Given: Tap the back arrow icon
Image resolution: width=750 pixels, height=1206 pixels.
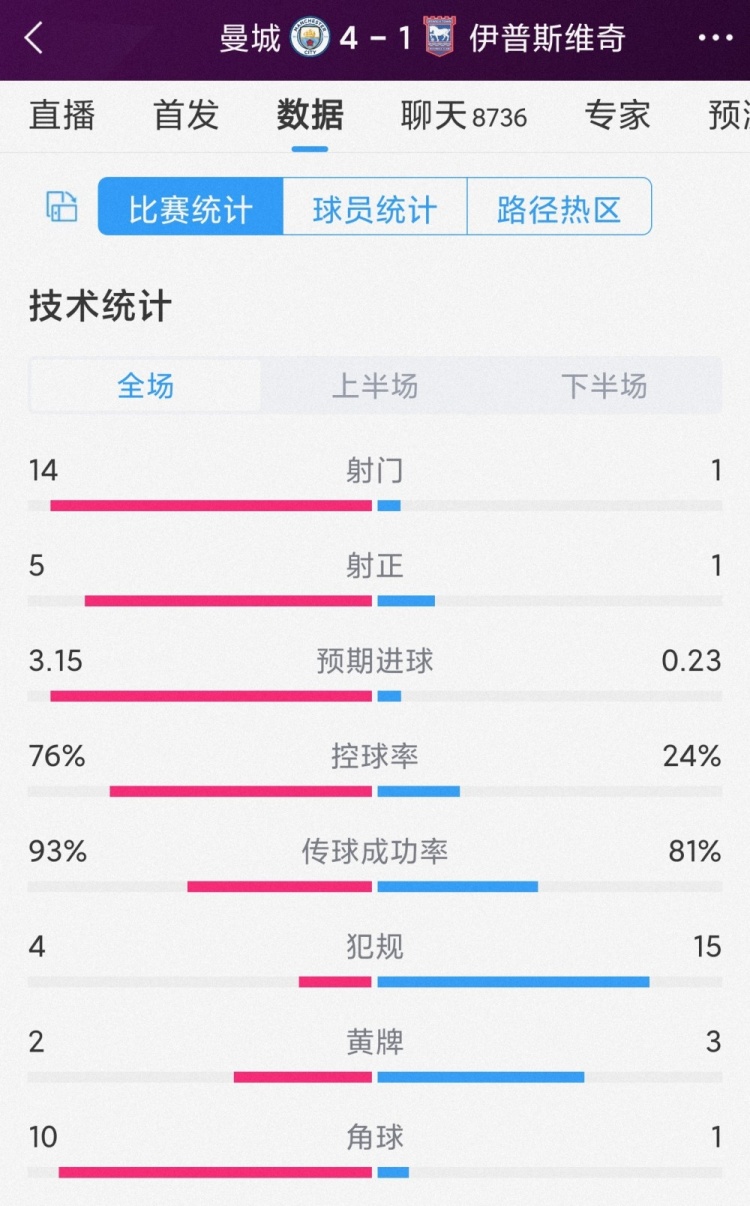Looking at the screenshot, I should (x=35, y=38).
